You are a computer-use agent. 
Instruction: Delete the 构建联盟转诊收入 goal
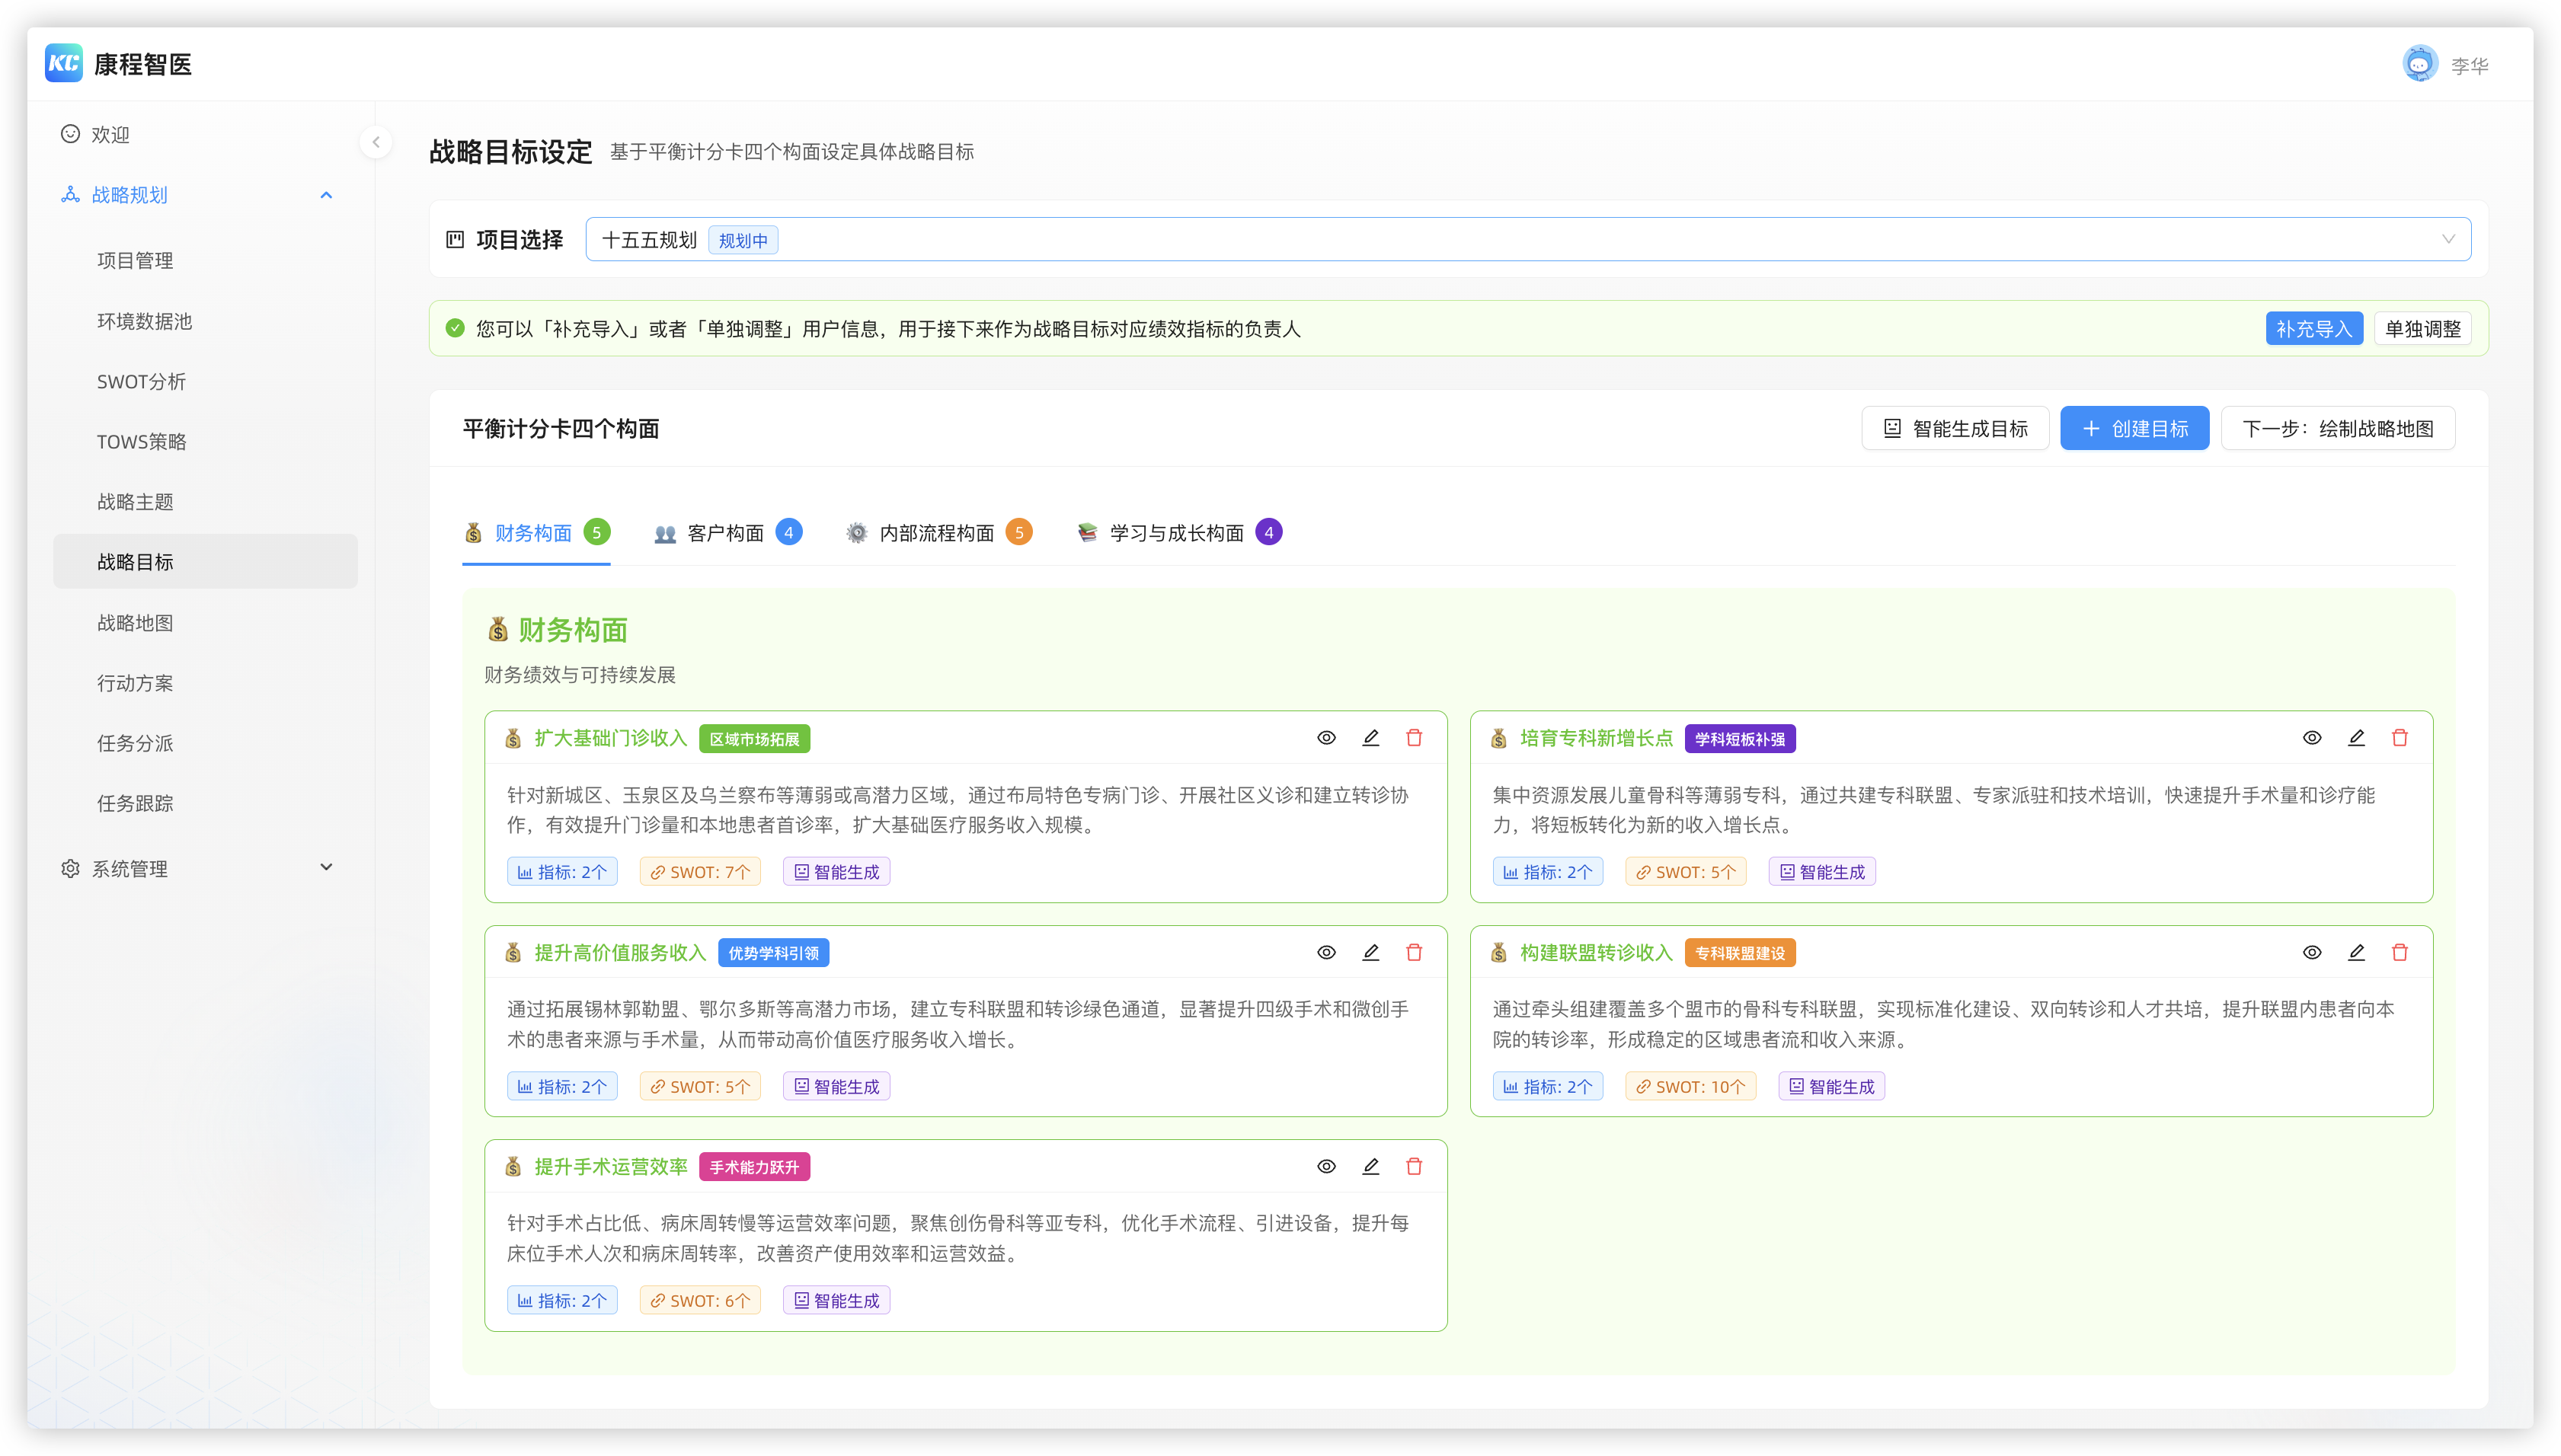coord(2400,953)
